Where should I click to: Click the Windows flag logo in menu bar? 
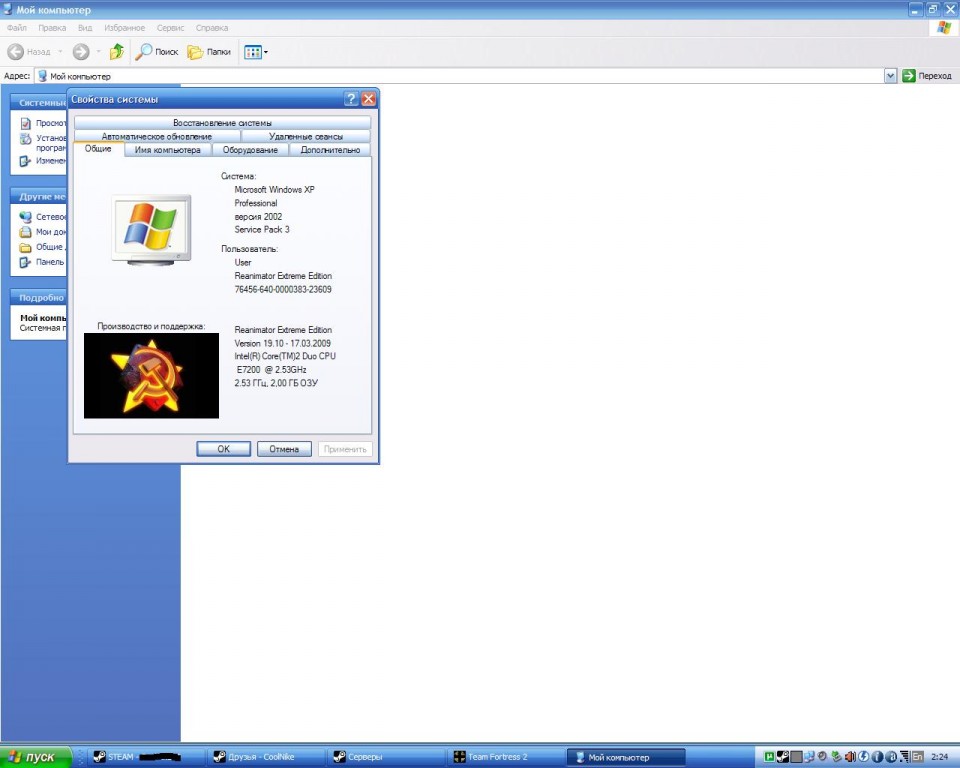[944, 28]
